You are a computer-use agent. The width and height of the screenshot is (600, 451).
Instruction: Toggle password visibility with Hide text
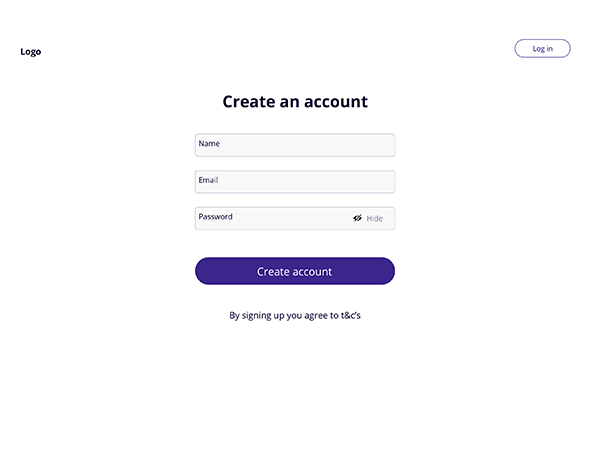click(x=374, y=218)
